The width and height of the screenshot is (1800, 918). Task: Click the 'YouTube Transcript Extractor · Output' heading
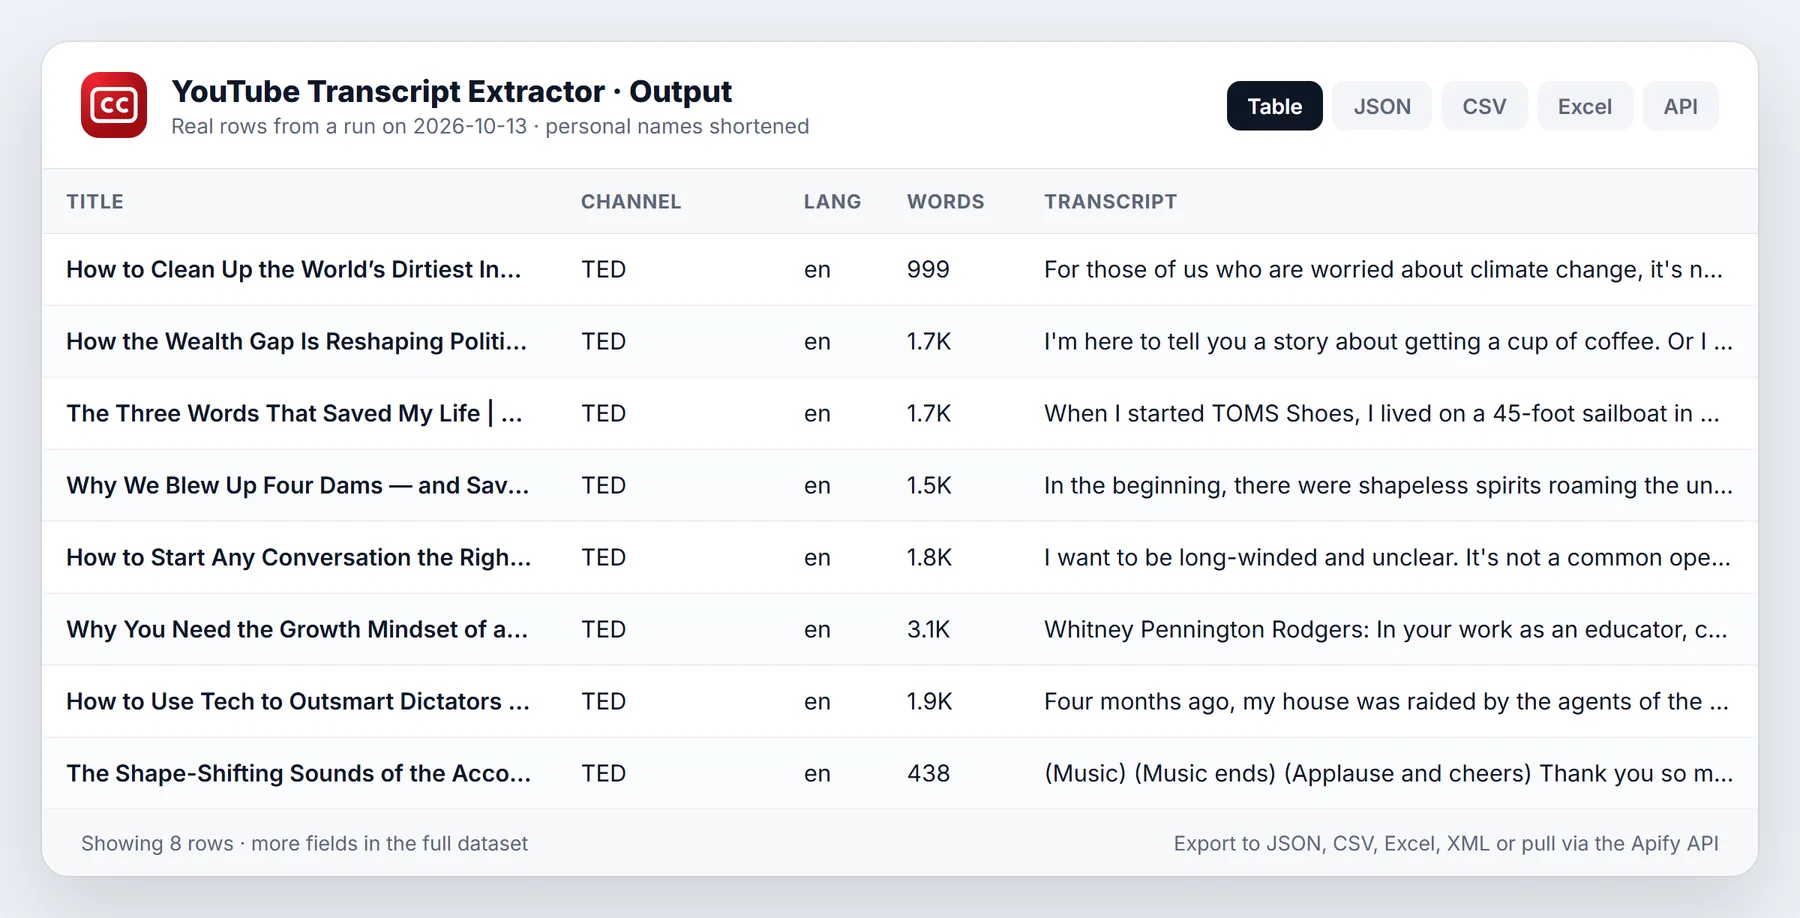click(x=451, y=91)
